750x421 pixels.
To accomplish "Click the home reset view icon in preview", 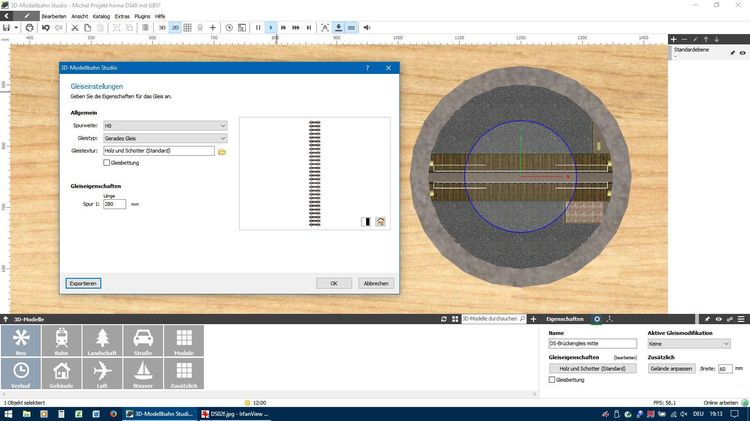I will pos(380,222).
